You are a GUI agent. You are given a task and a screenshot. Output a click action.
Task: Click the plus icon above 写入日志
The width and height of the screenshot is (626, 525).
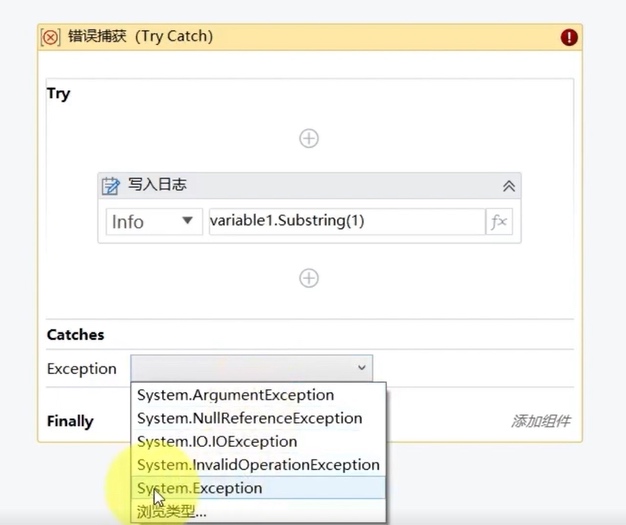point(309,138)
